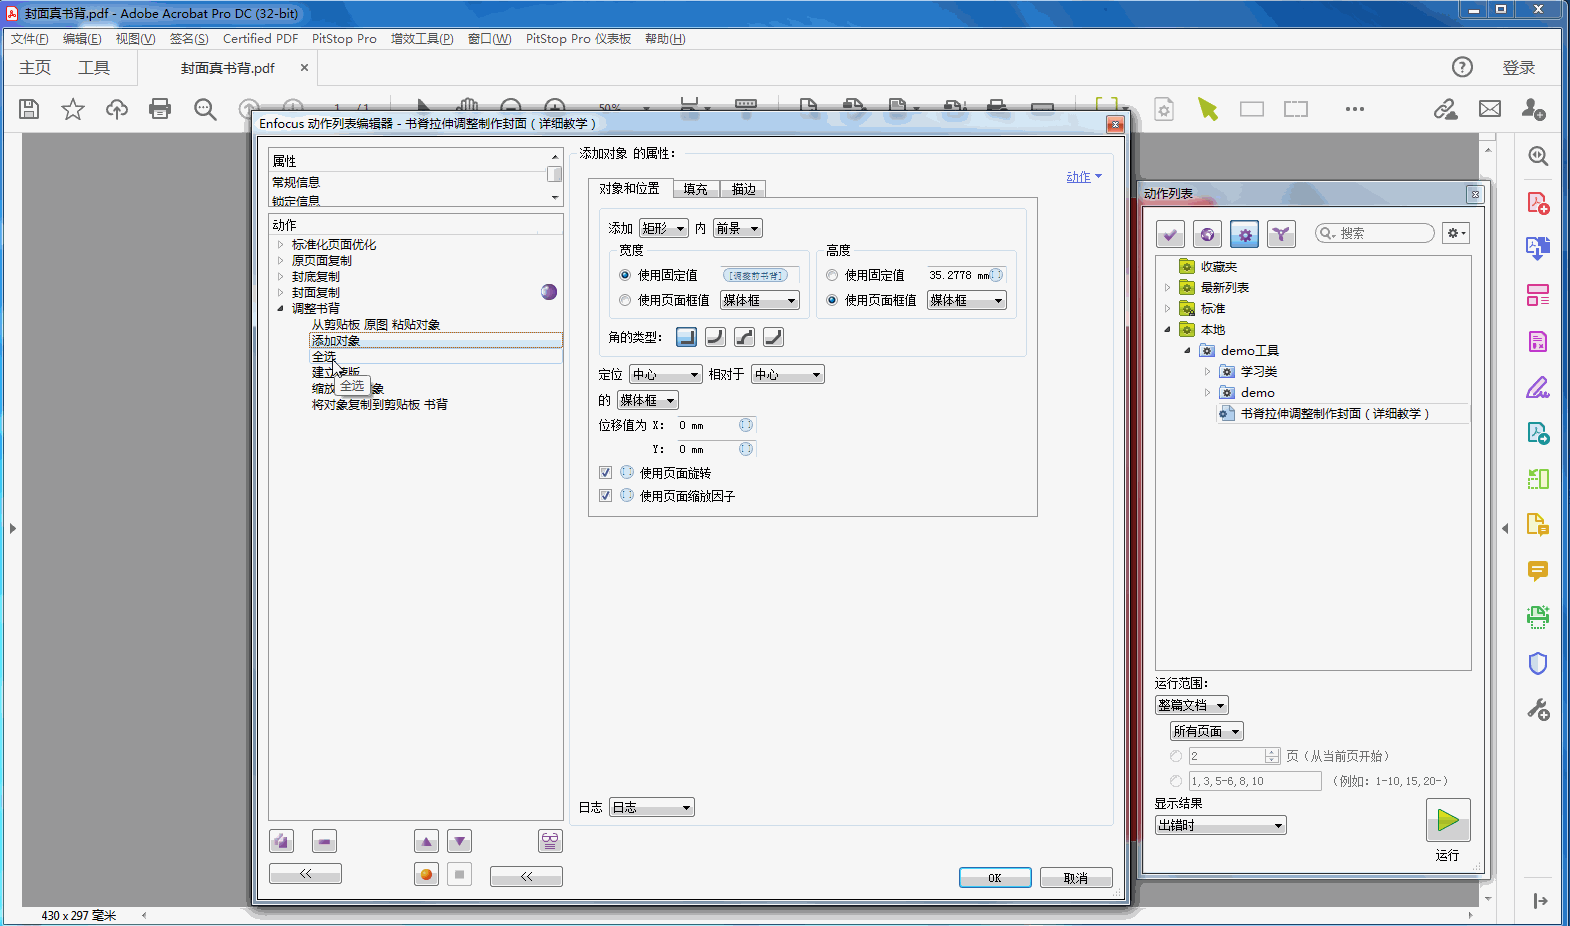
Task: Toggle 使用页面缩放因子 checkbox
Action: pyautogui.click(x=605, y=495)
